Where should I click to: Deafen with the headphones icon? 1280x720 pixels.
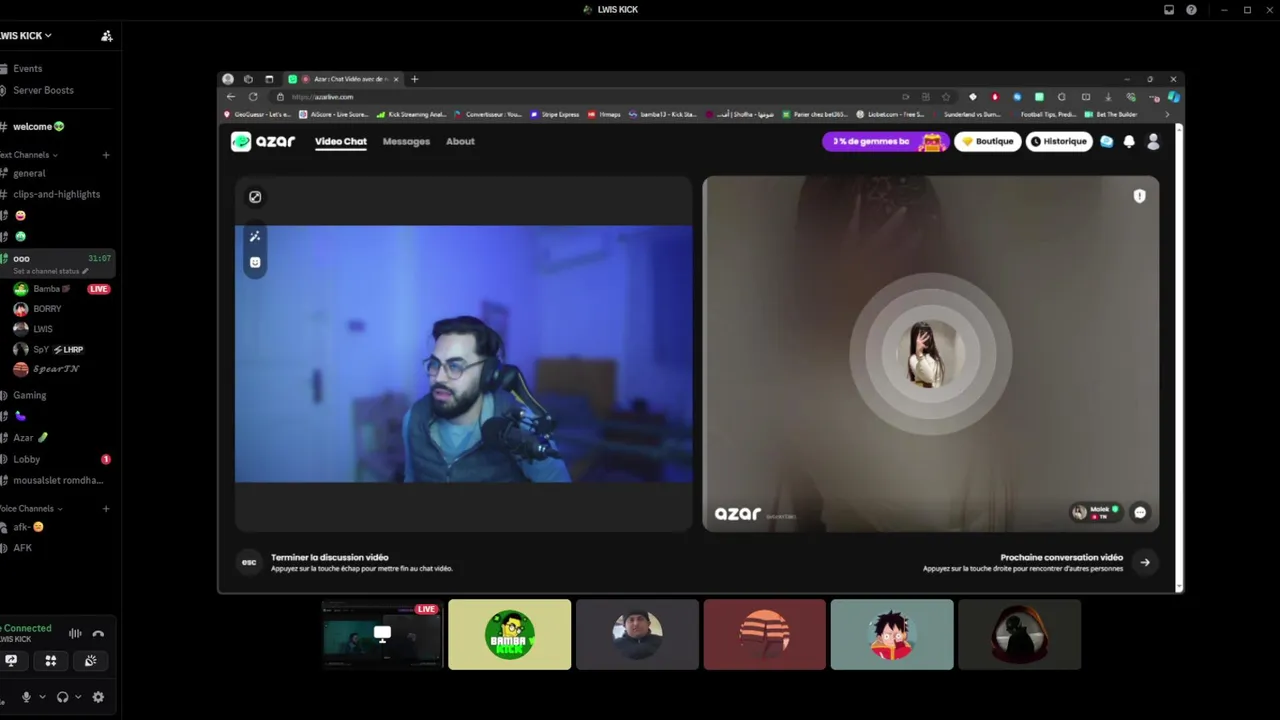tap(62, 697)
